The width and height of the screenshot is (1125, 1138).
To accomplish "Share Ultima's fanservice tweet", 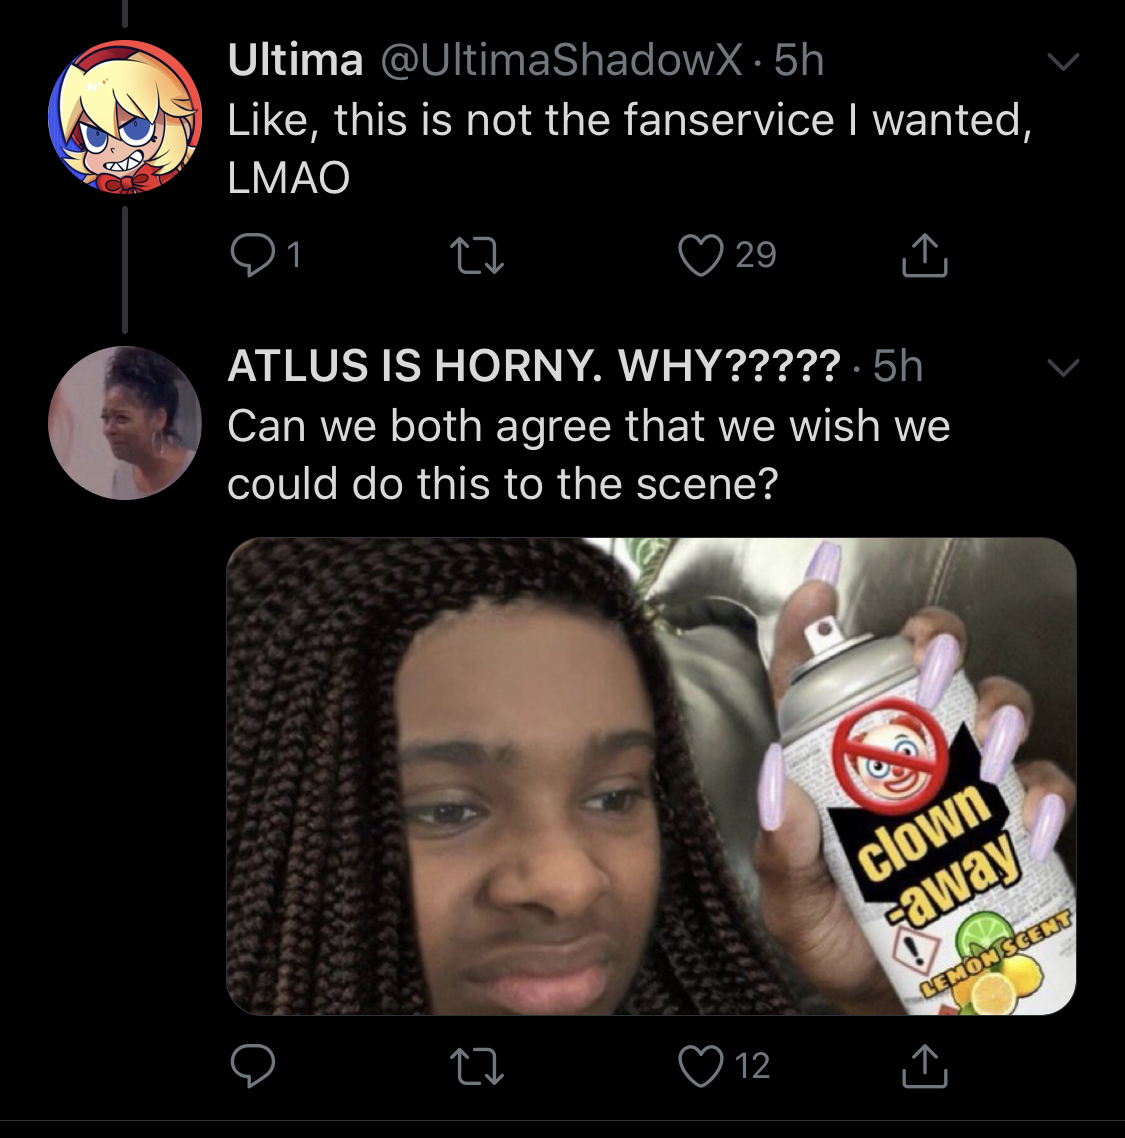I will pos(925,255).
